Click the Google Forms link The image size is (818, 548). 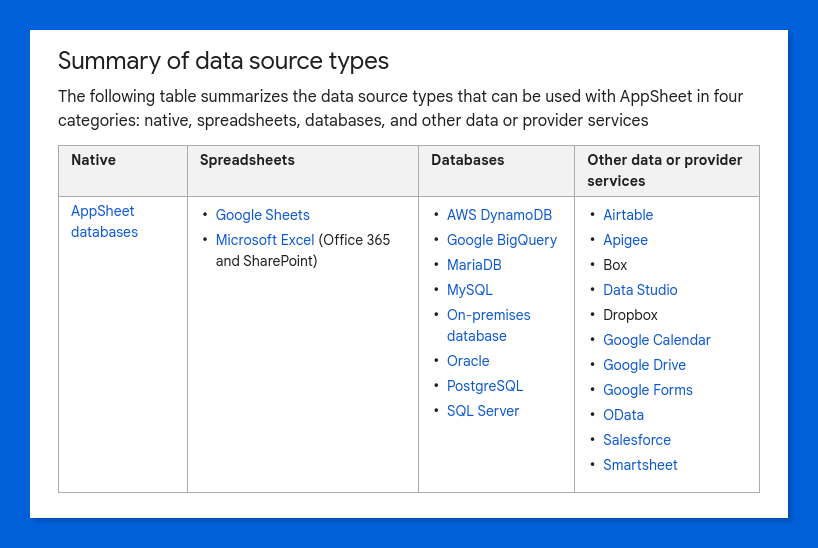click(x=648, y=390)
